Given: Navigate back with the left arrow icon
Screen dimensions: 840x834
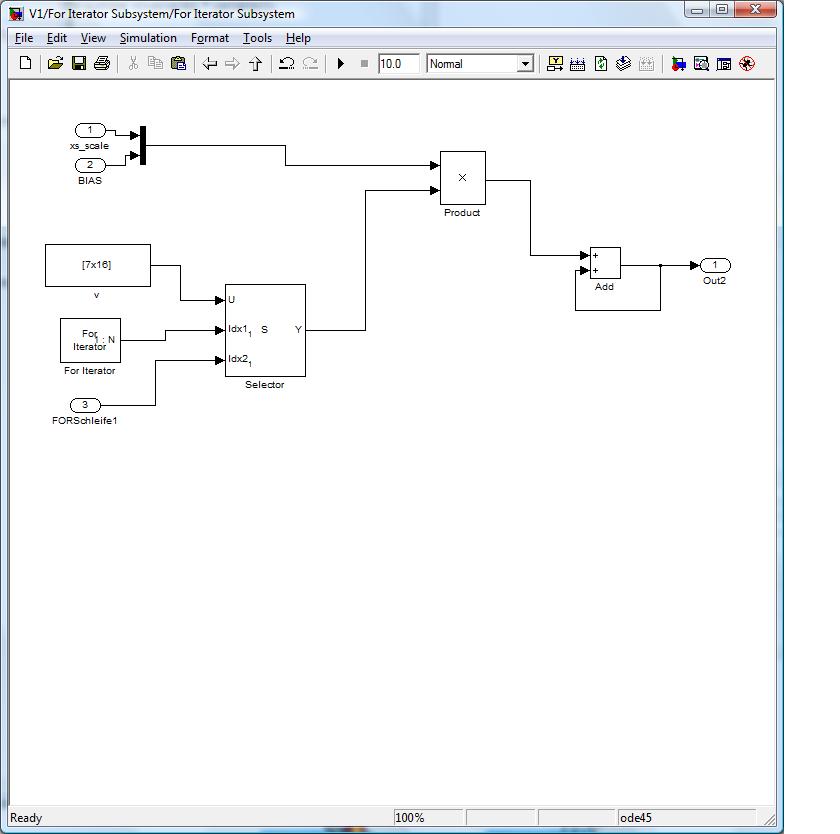Looking at the screenshot, I should click(209, 63).
